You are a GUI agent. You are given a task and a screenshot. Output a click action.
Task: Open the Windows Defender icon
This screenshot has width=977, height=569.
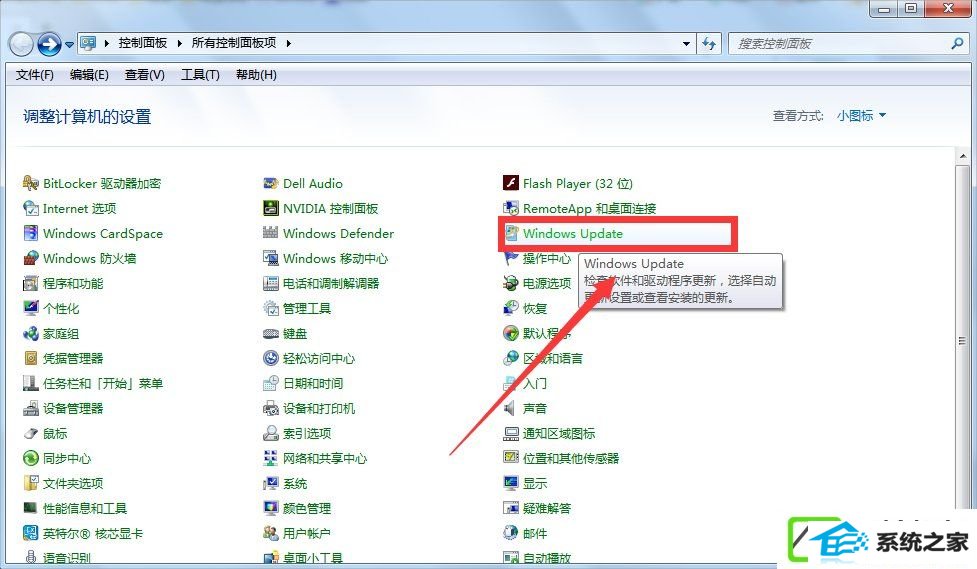[270, 233]
